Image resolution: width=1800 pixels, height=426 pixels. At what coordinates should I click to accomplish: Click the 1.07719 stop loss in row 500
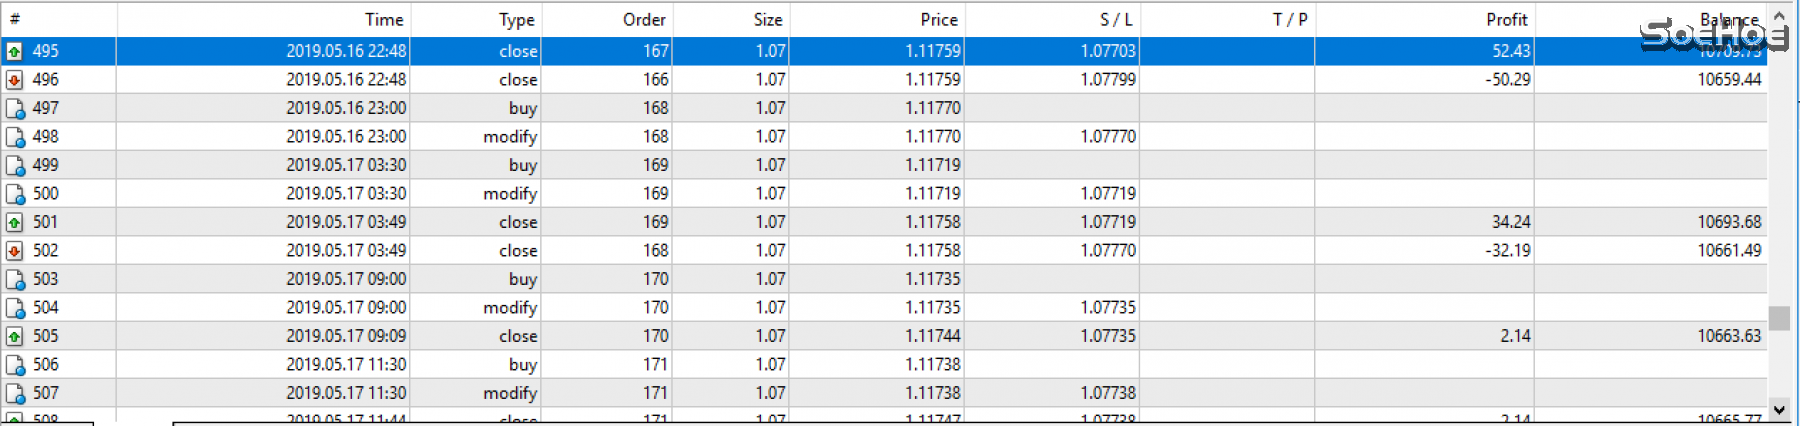tap(1107, 194)
